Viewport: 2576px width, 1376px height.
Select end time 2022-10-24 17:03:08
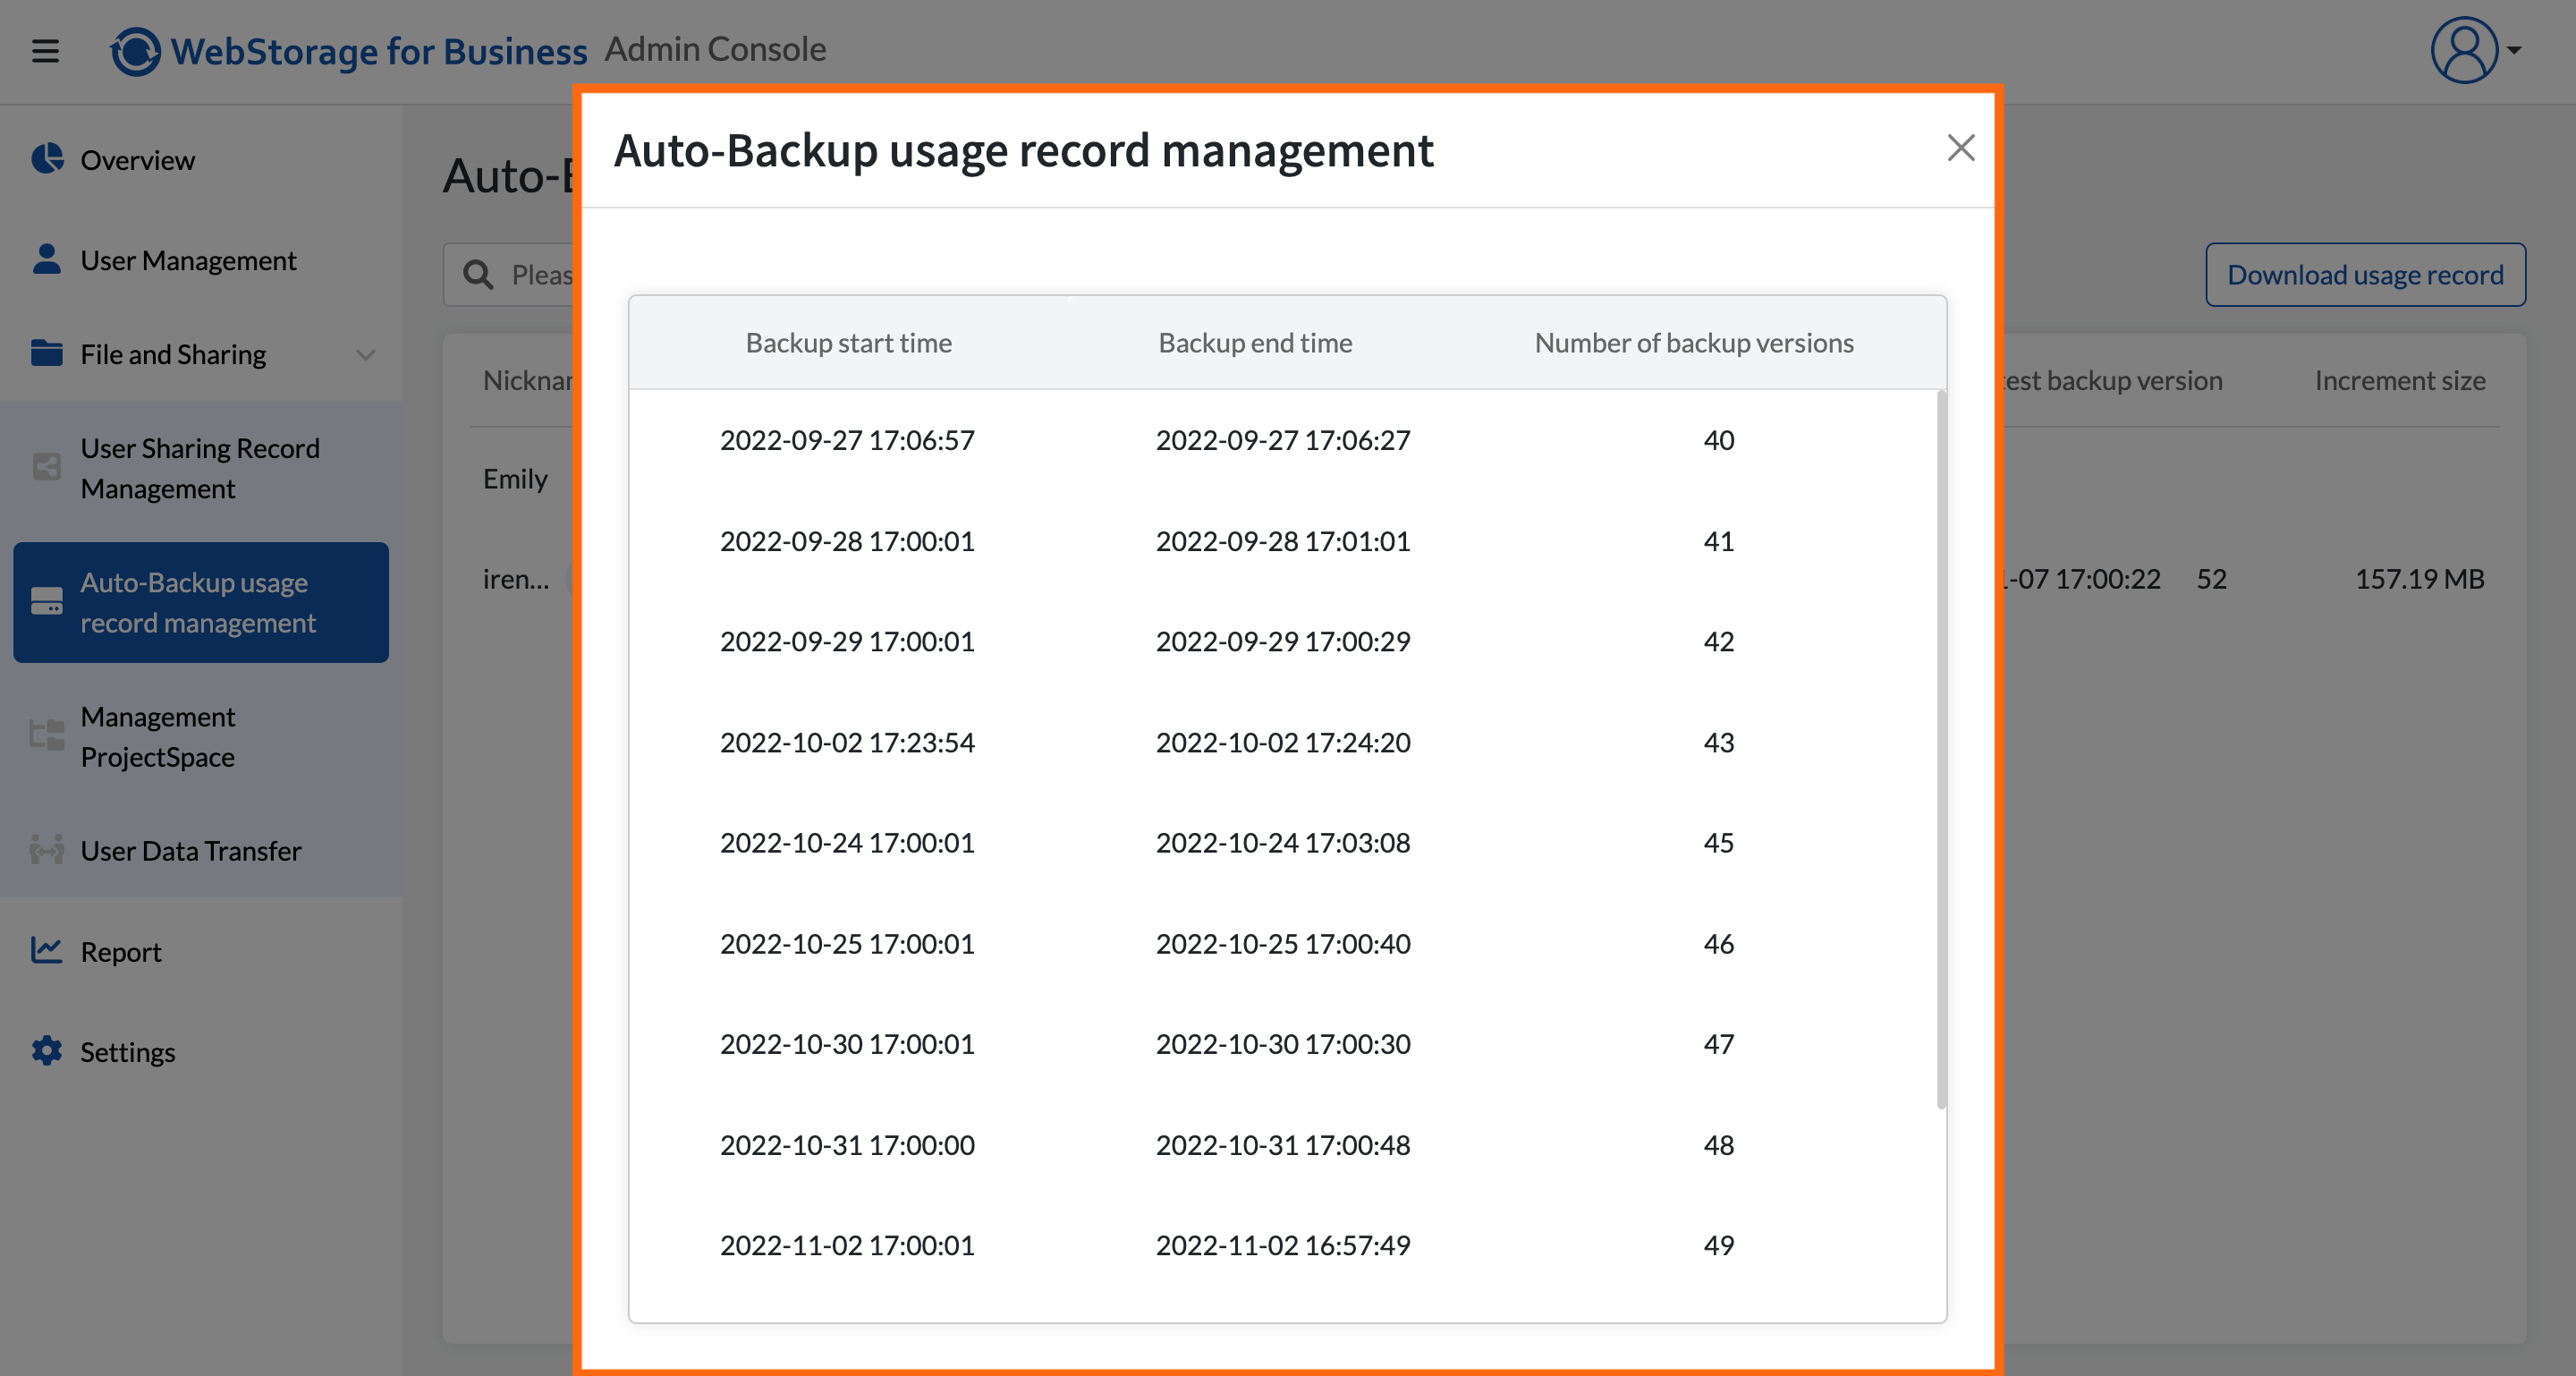click(1283, 842)
